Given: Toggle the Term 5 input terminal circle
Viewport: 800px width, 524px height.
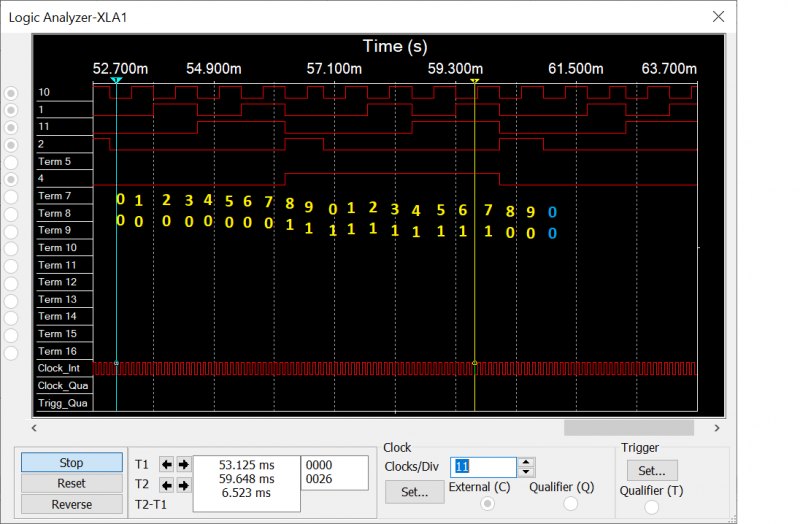Looking at the screenshot, I should 11,161.
